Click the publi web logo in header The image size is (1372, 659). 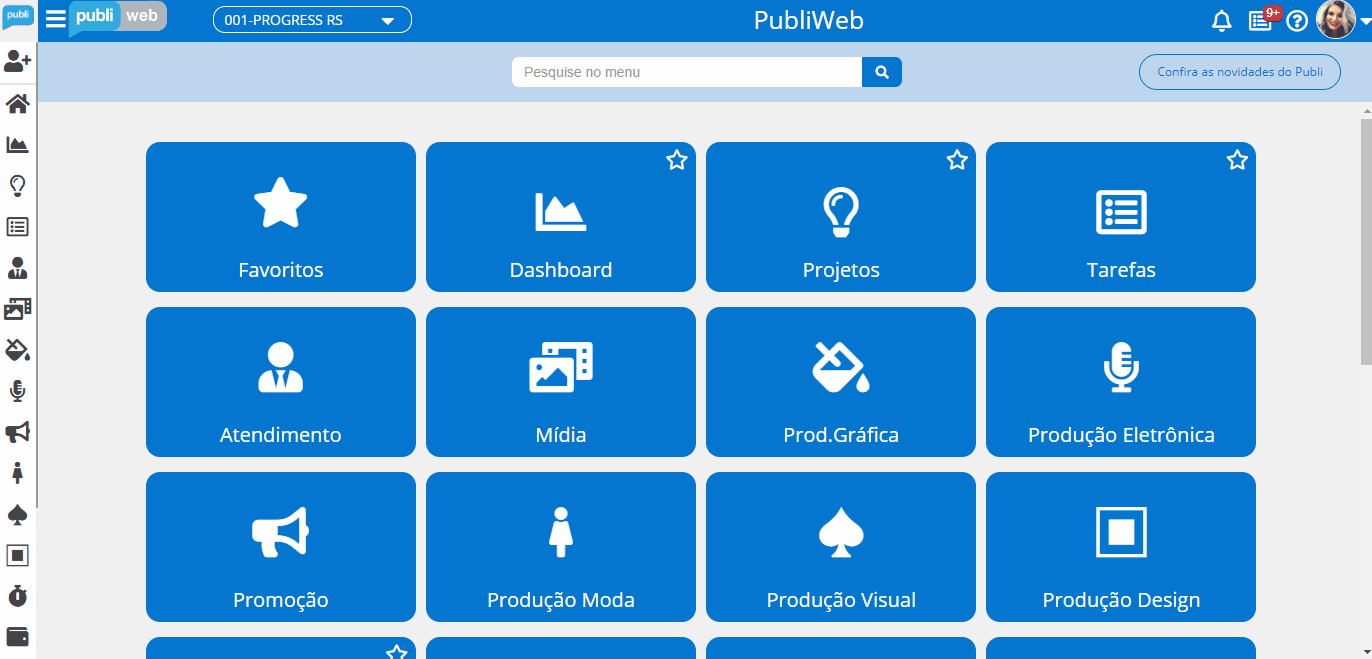pos(118,18)
